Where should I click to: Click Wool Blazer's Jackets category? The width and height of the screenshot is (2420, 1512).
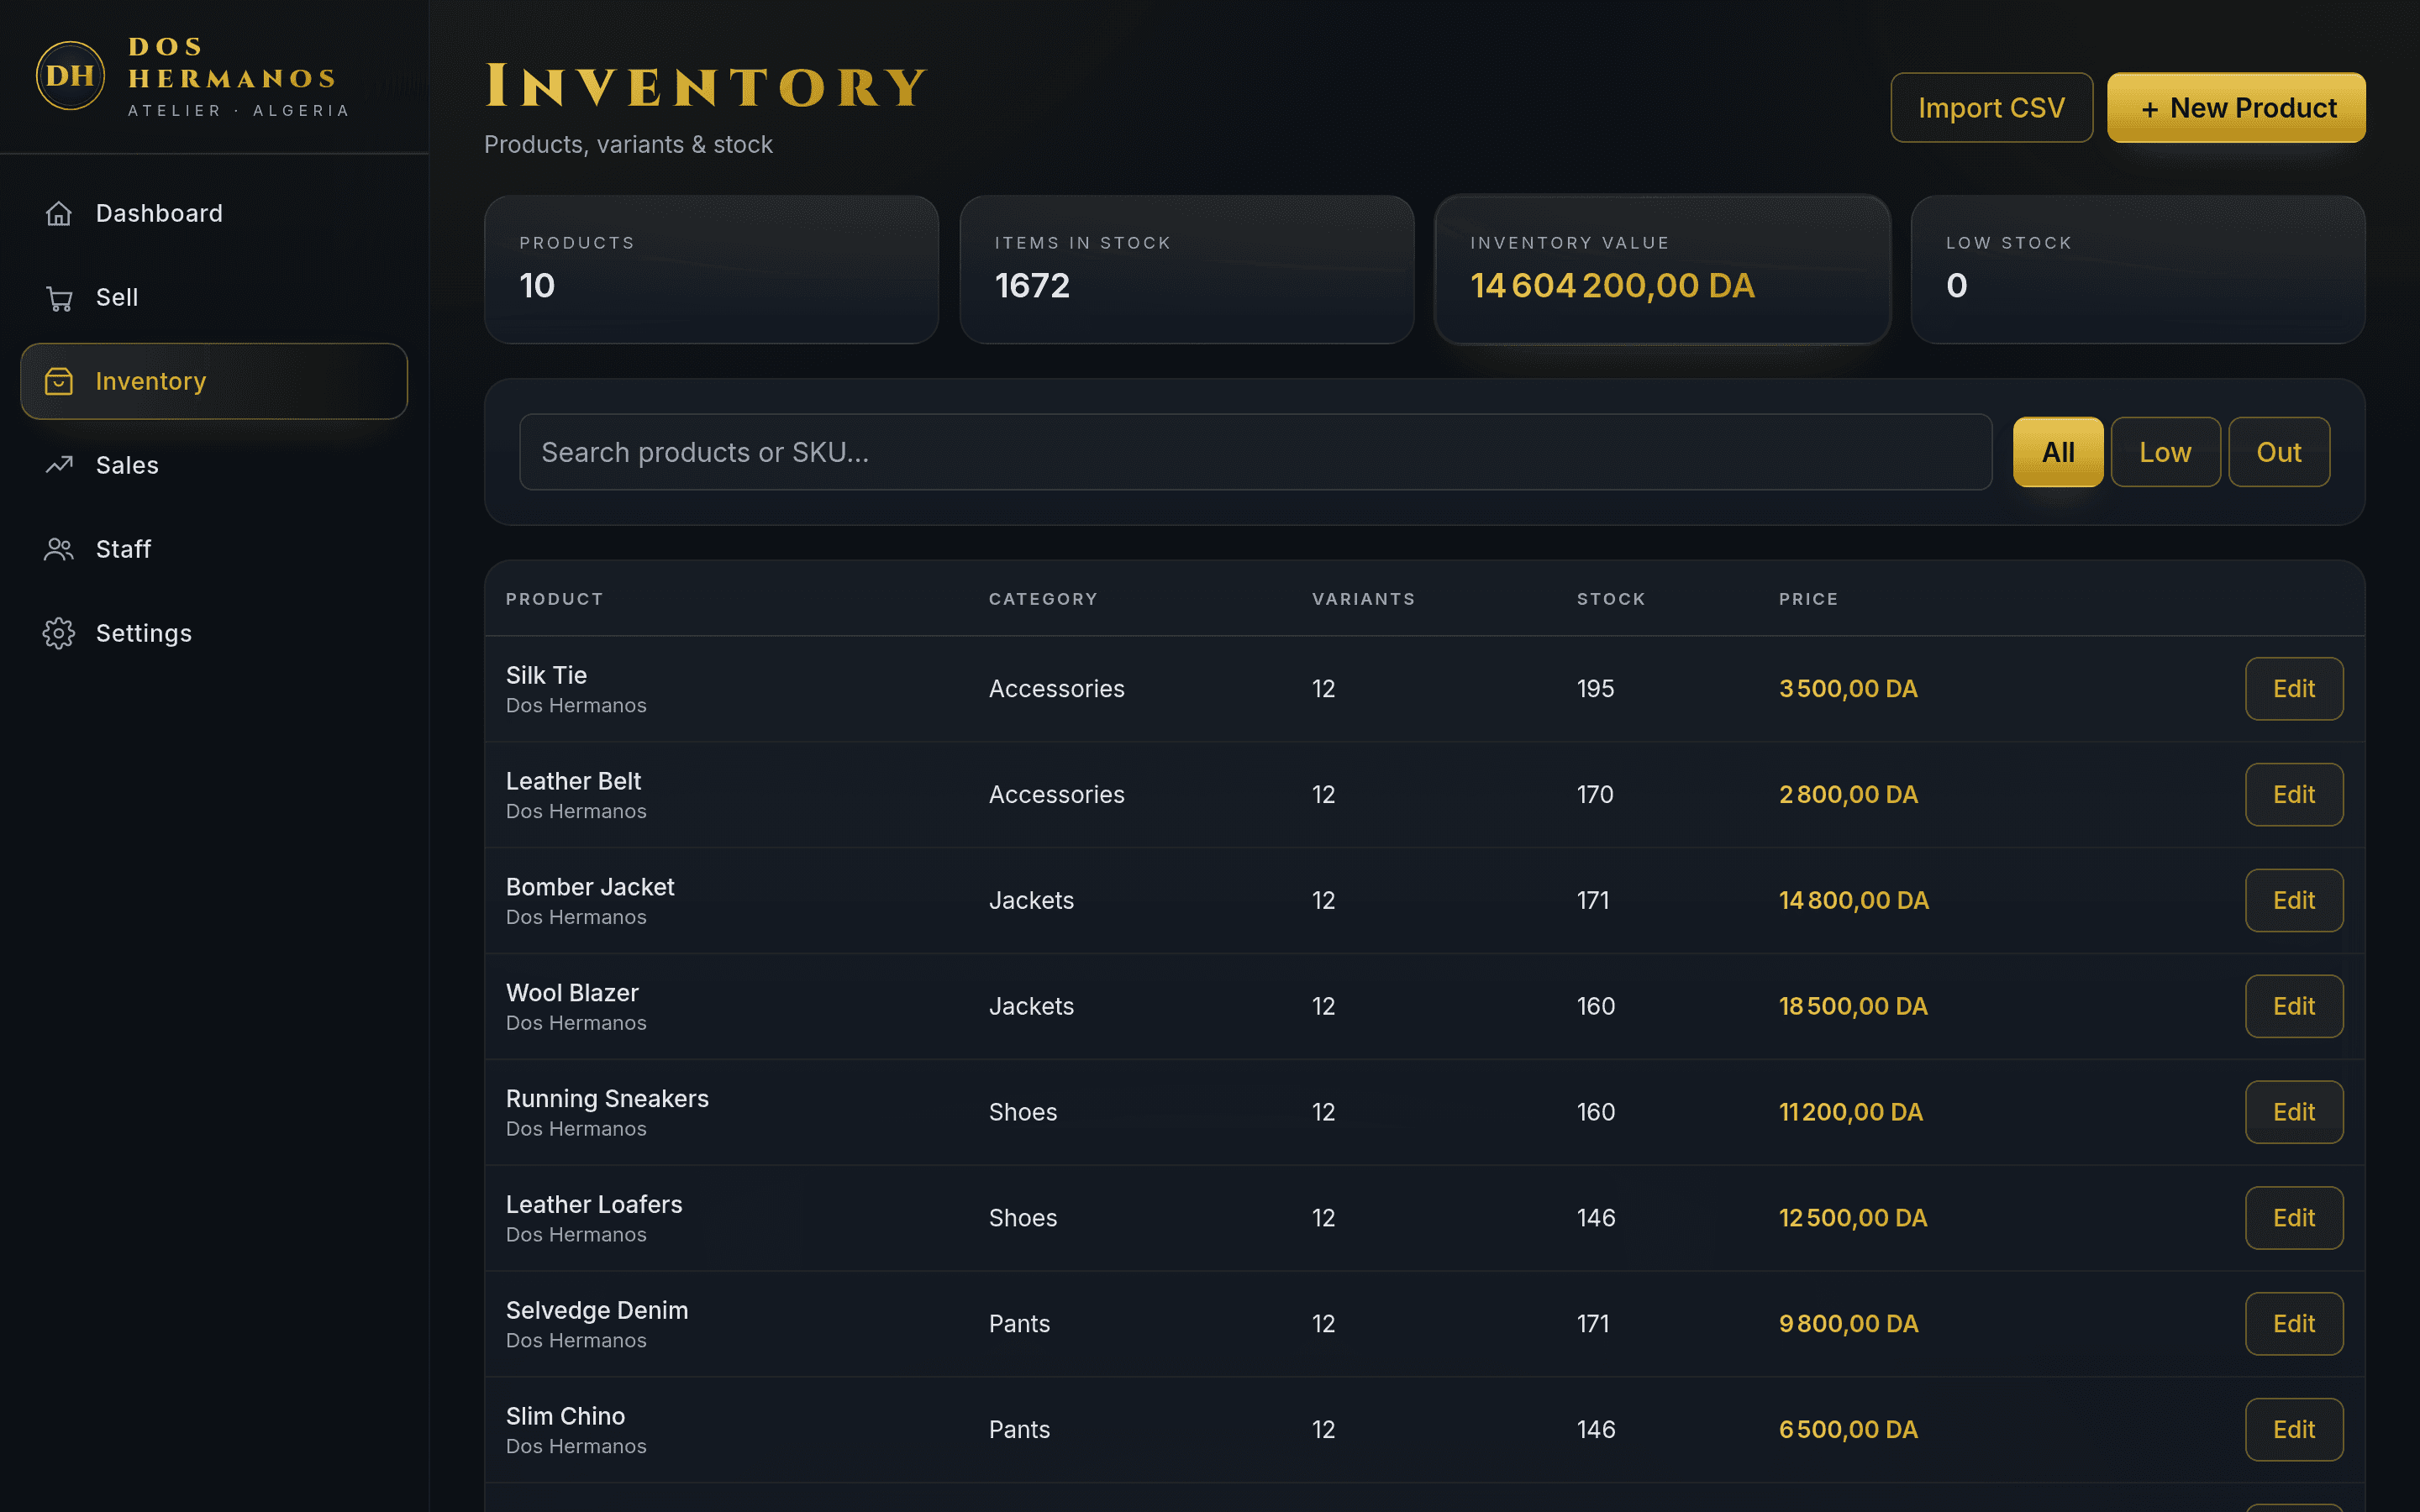pyautogui.click(x=1031, y=1007)
